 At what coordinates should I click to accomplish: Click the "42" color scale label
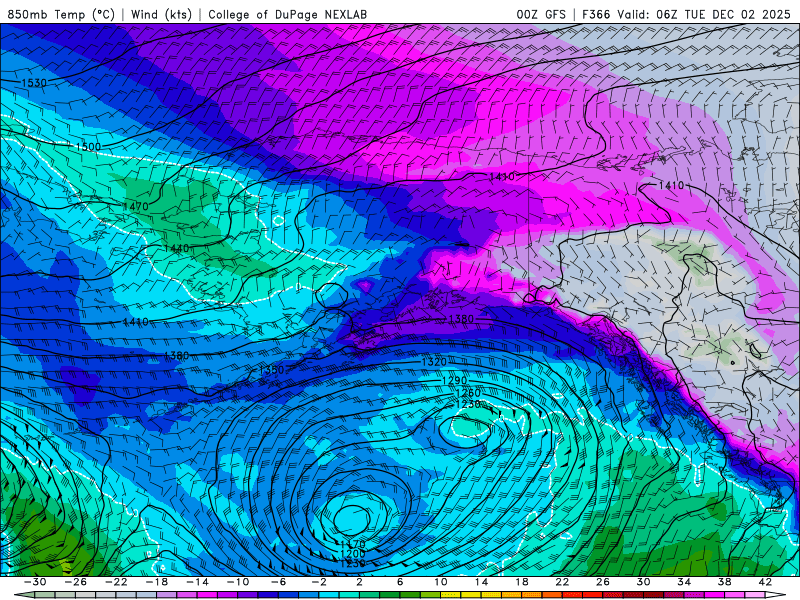(765, 582)
